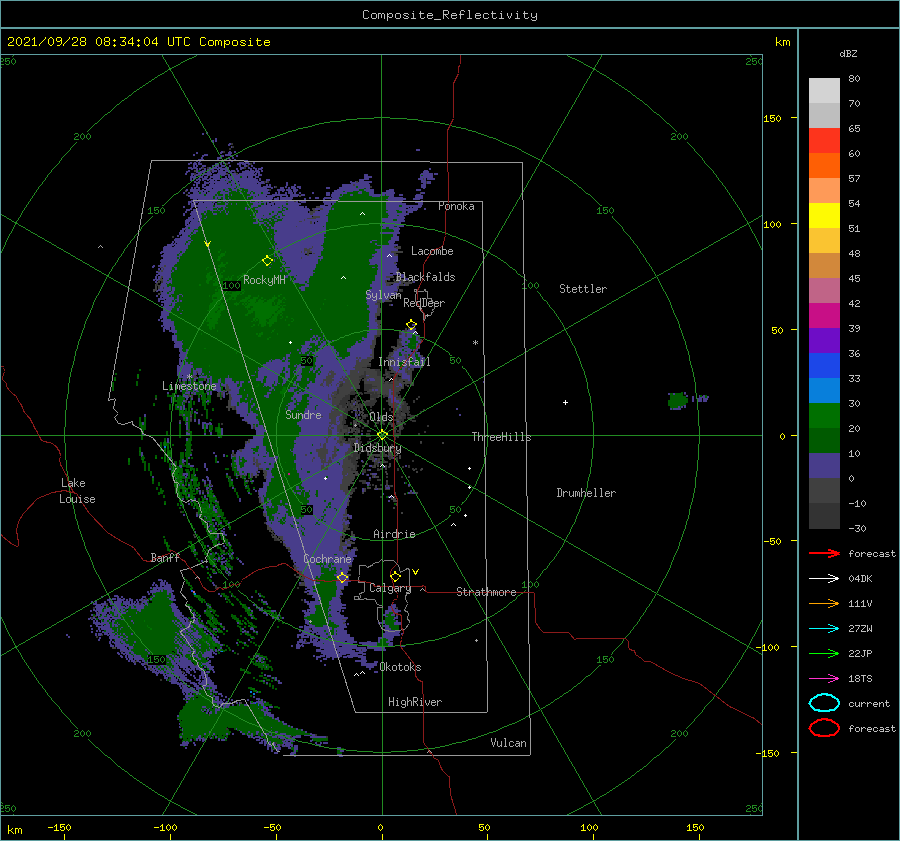Click the red forecast arrow in the legend
This screenshot has height=841, width=900.
coord(824,553)
